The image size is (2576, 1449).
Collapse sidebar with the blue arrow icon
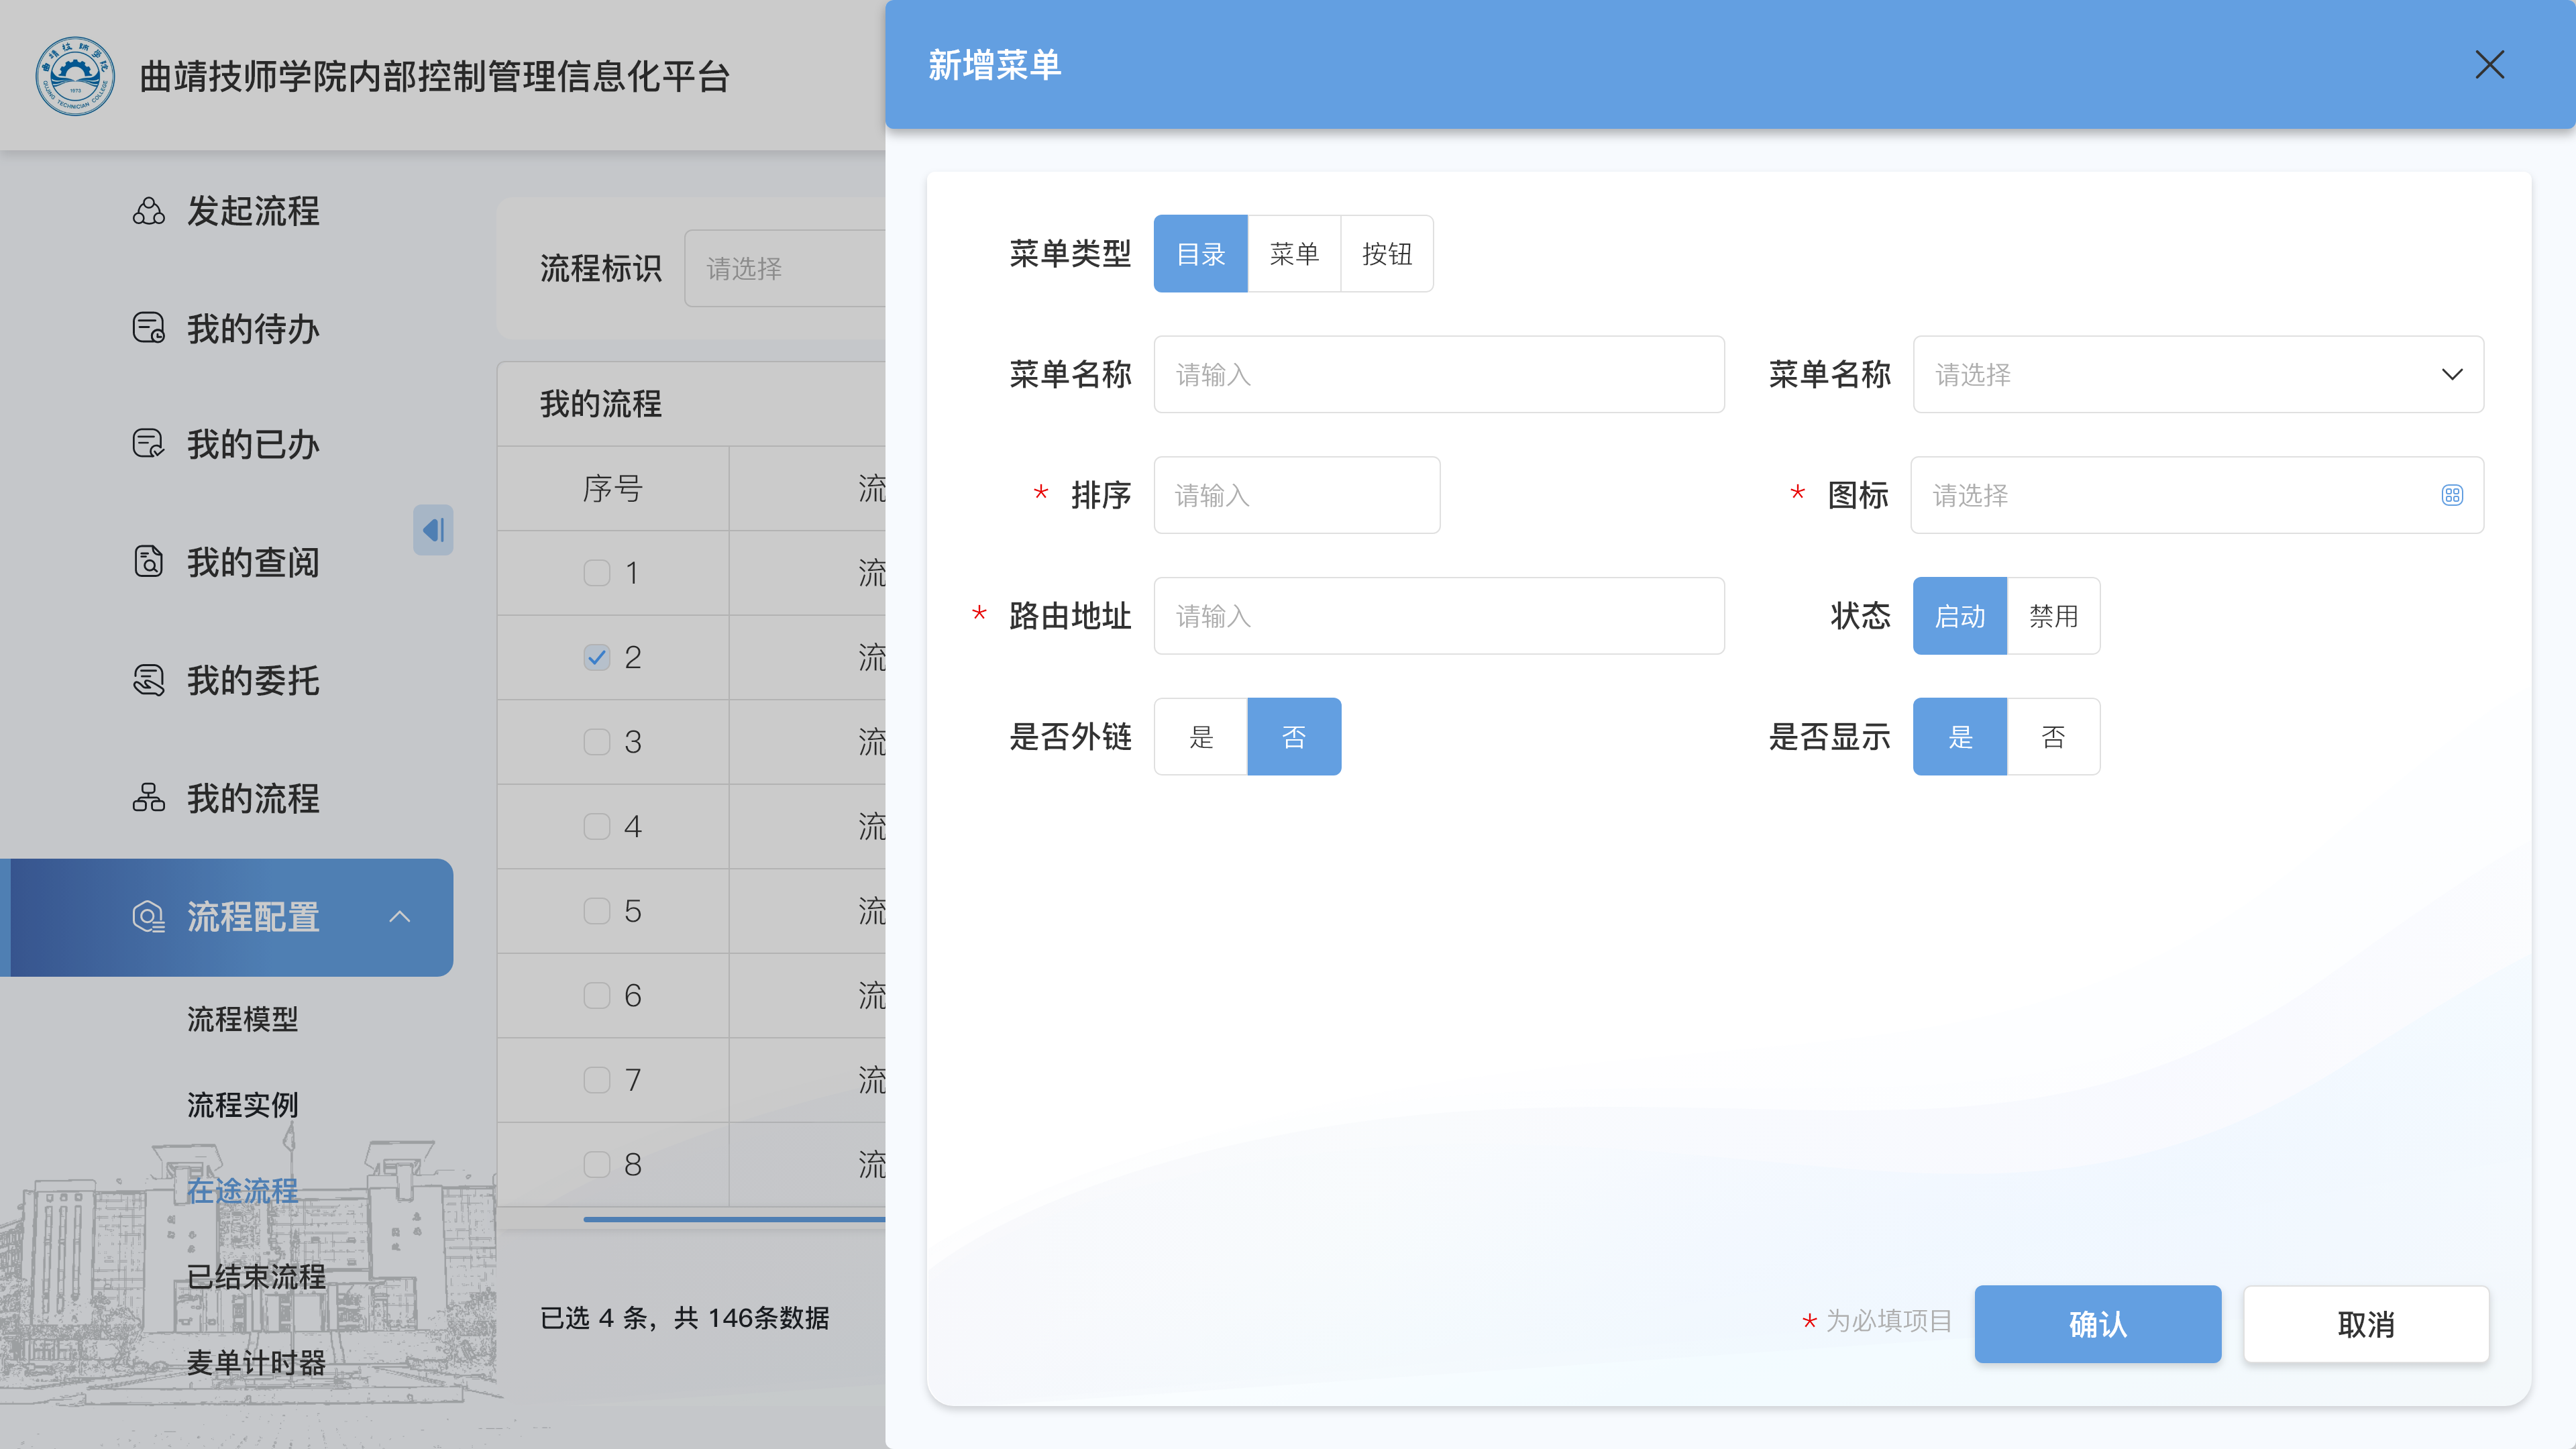433,530
